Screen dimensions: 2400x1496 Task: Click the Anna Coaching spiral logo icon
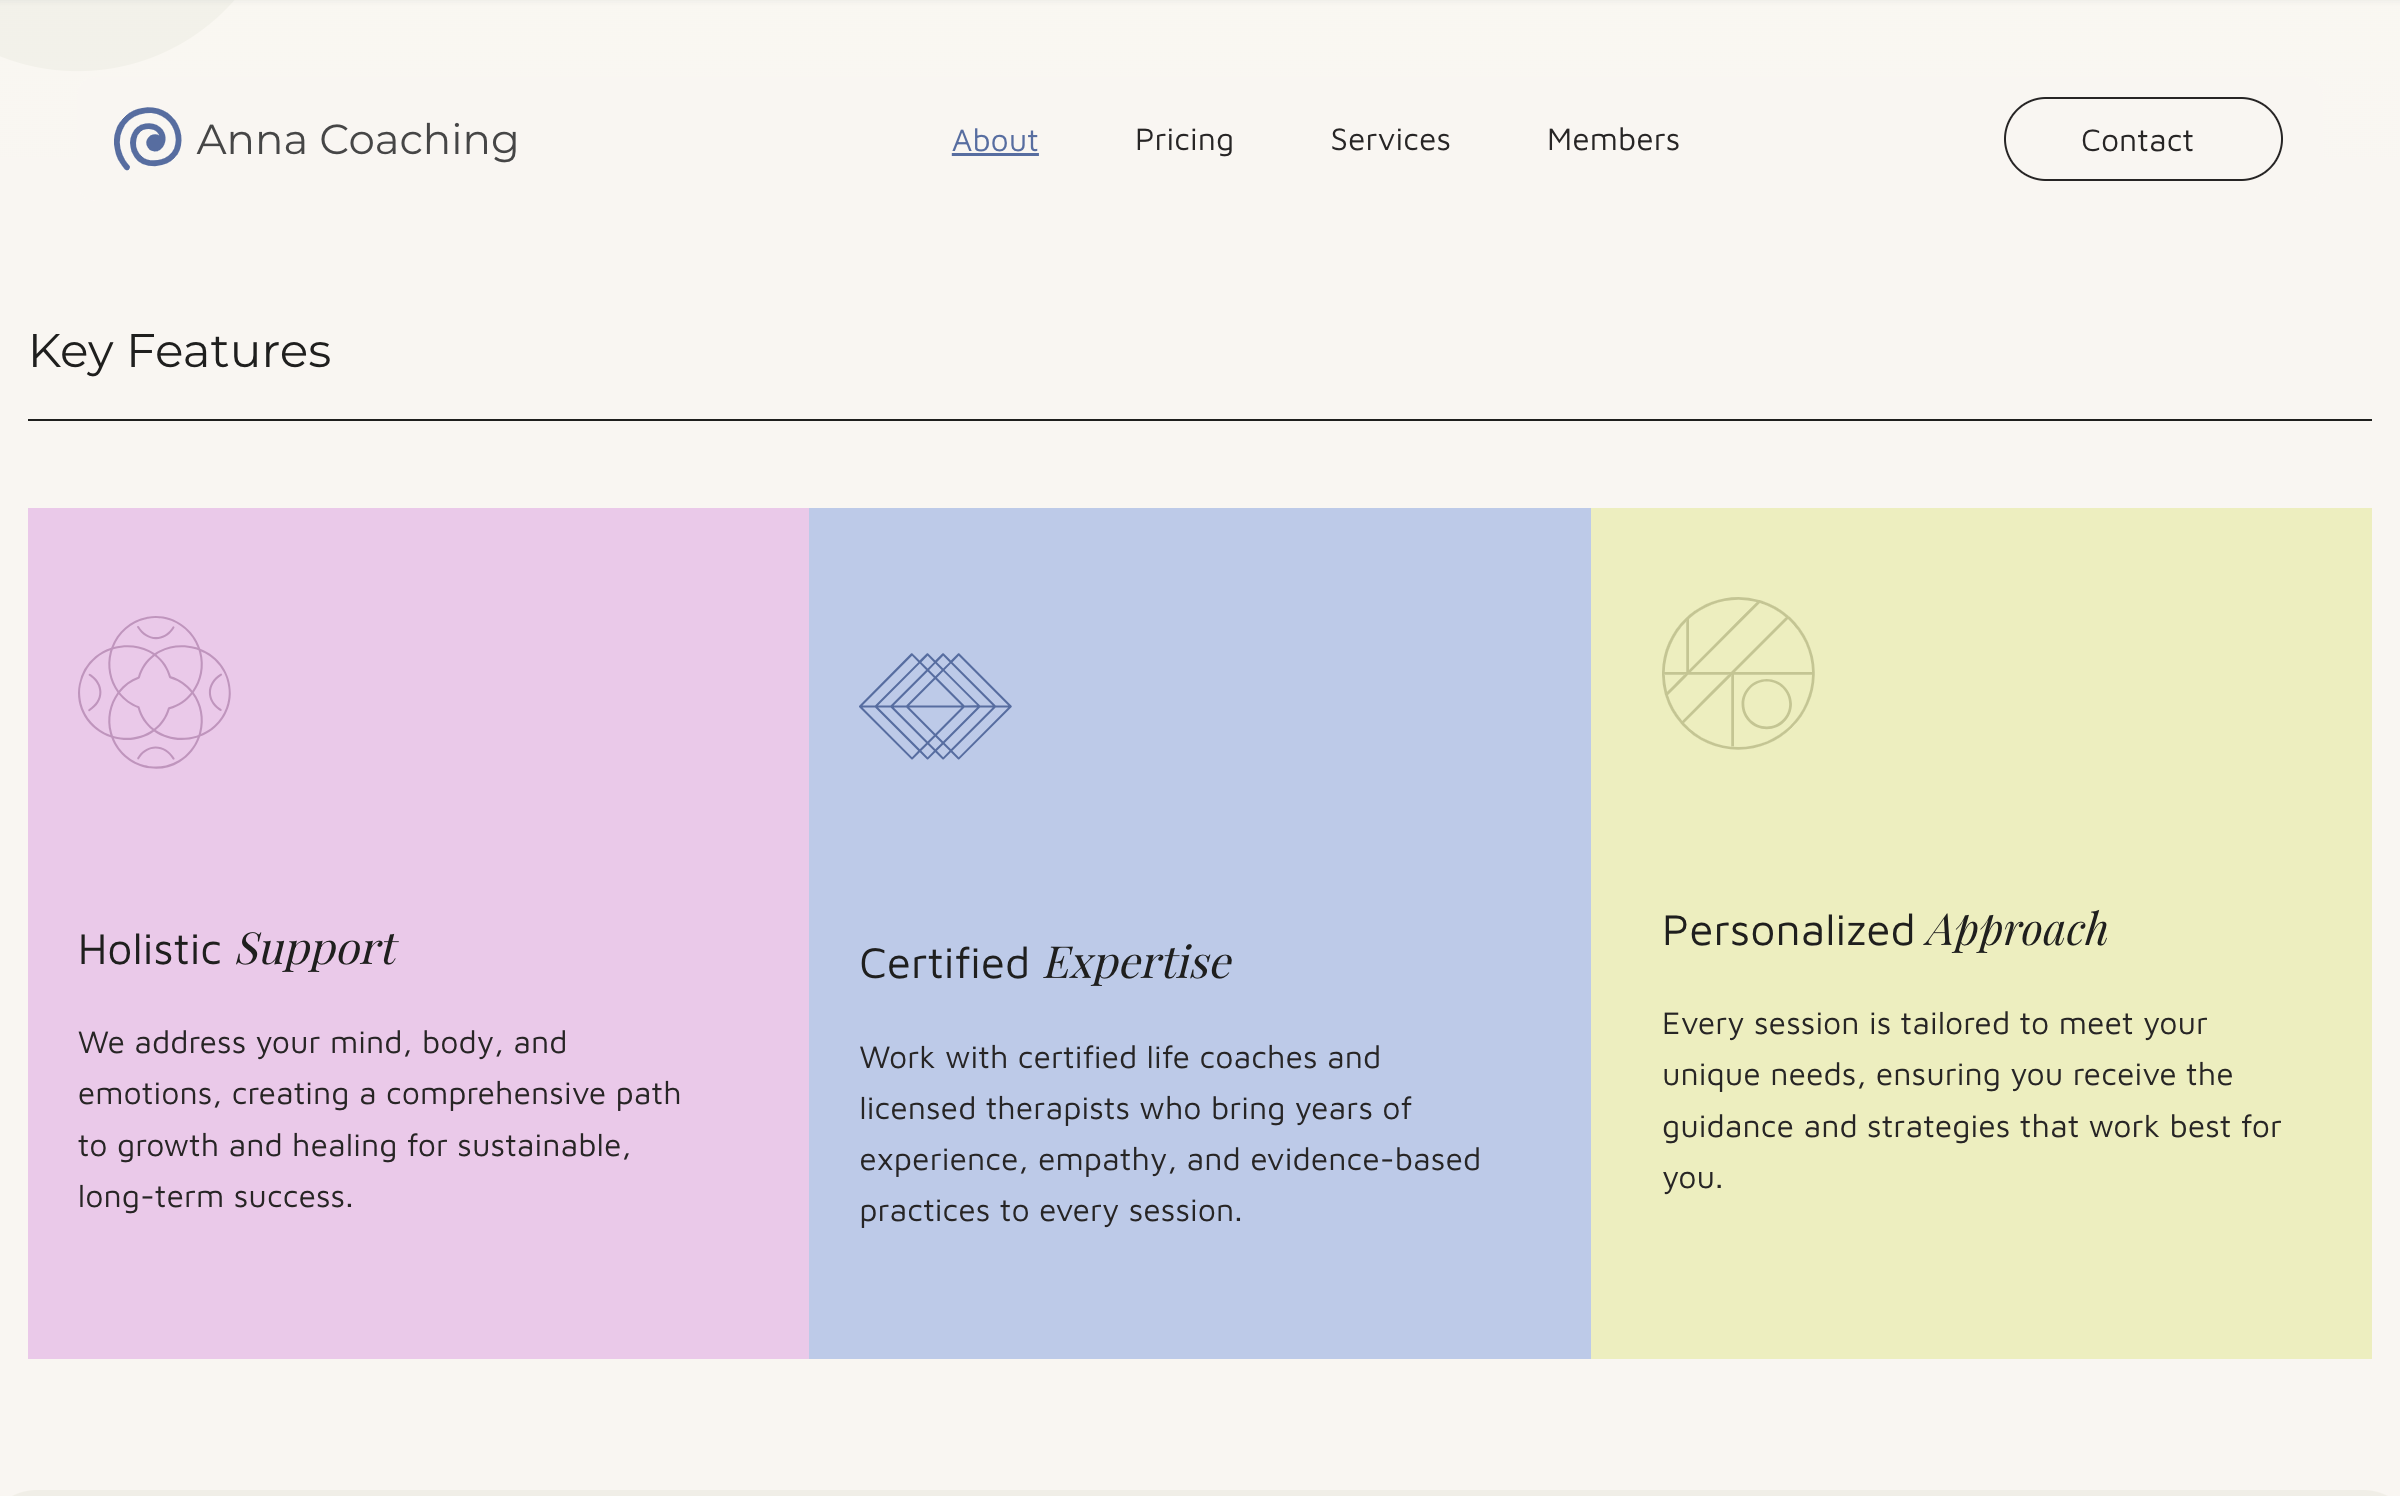(x=147, y=139)
